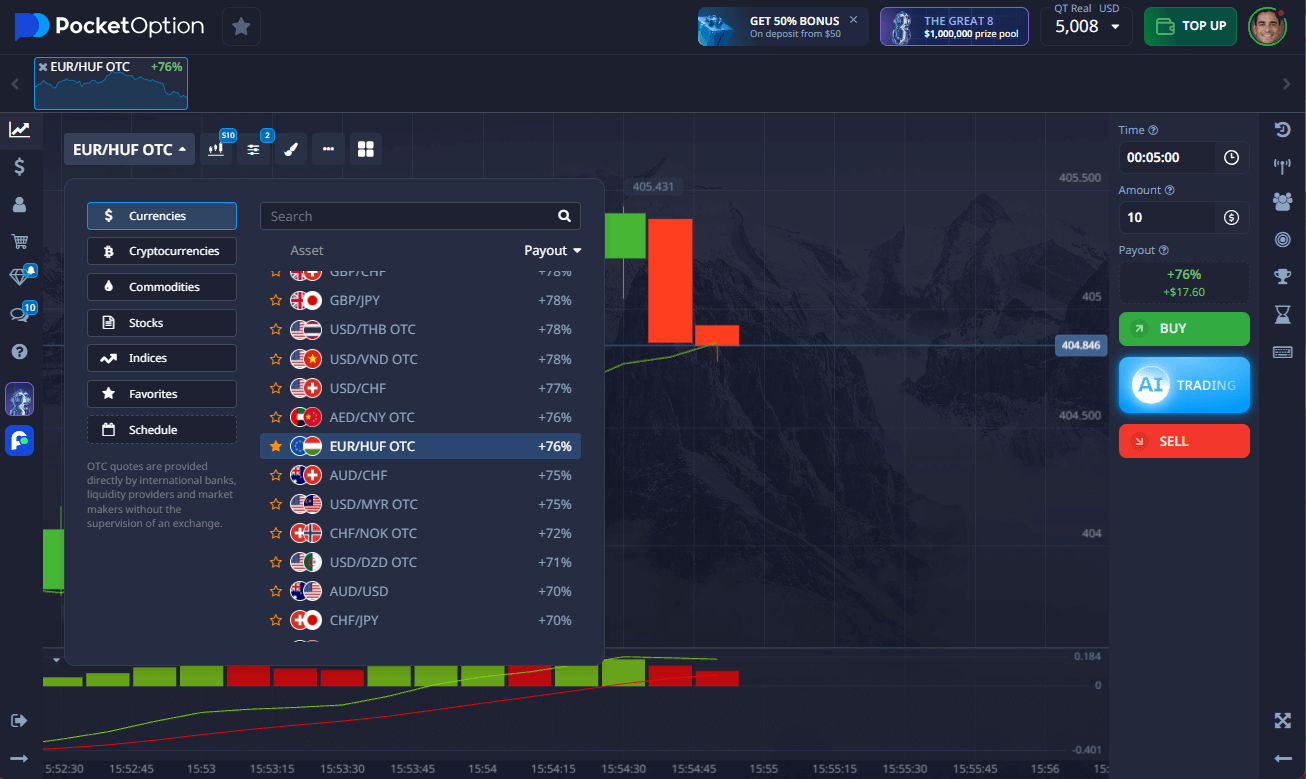Image resolution: width=1306 pixels, height=779 pixels.
Task: Toggle fullscreen mode icon
Action: coord(1282,720)
